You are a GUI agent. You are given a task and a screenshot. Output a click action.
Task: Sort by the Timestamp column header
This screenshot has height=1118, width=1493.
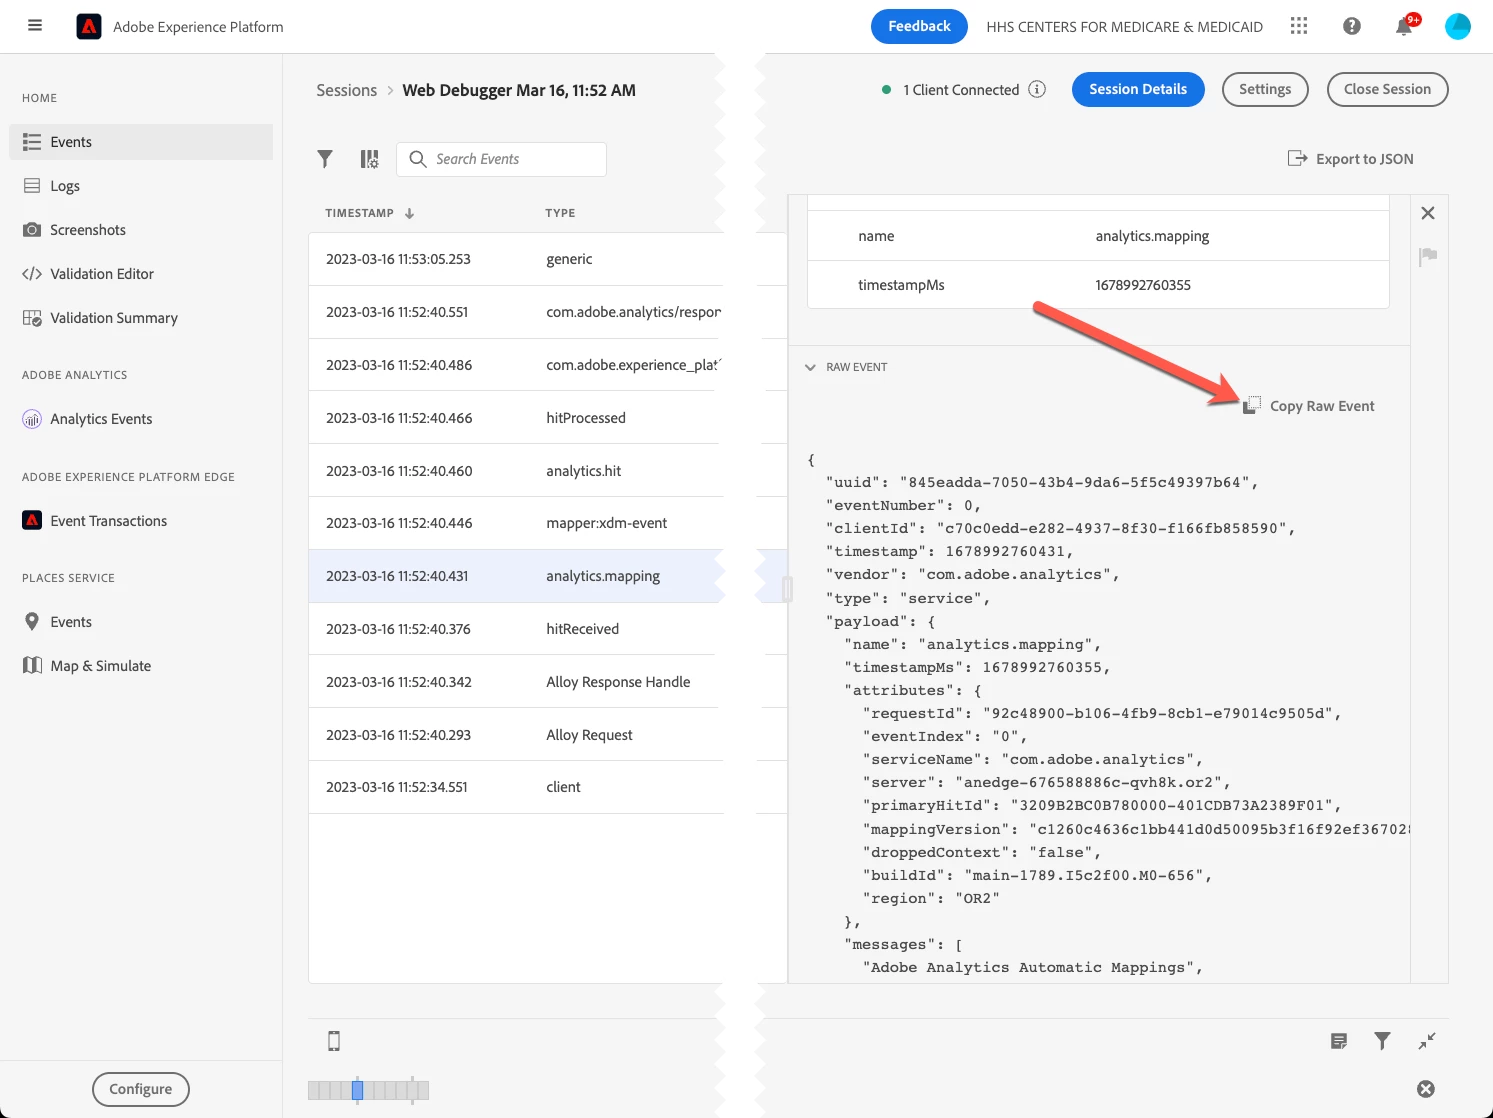pyautogui.click(x=369, y=213)
